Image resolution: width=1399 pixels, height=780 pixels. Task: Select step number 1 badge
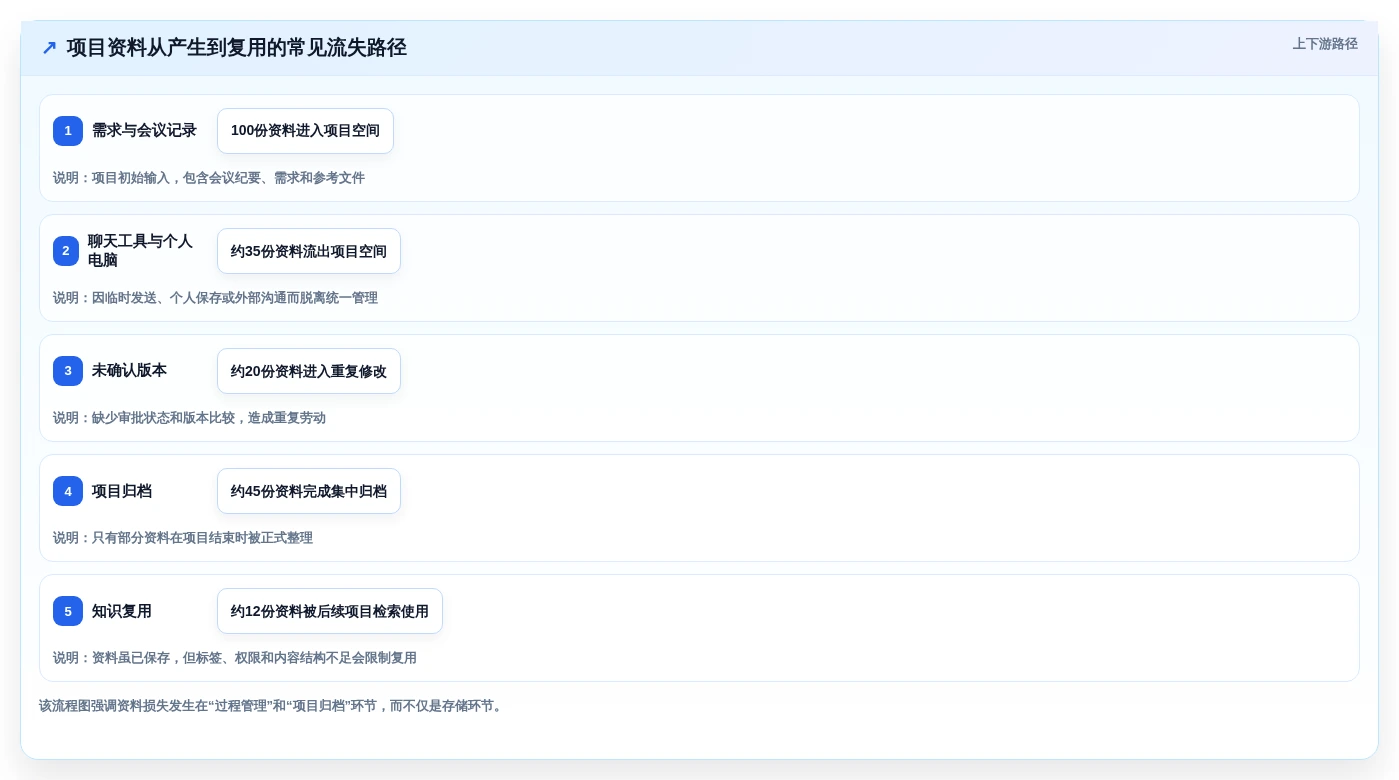point(68,131)
